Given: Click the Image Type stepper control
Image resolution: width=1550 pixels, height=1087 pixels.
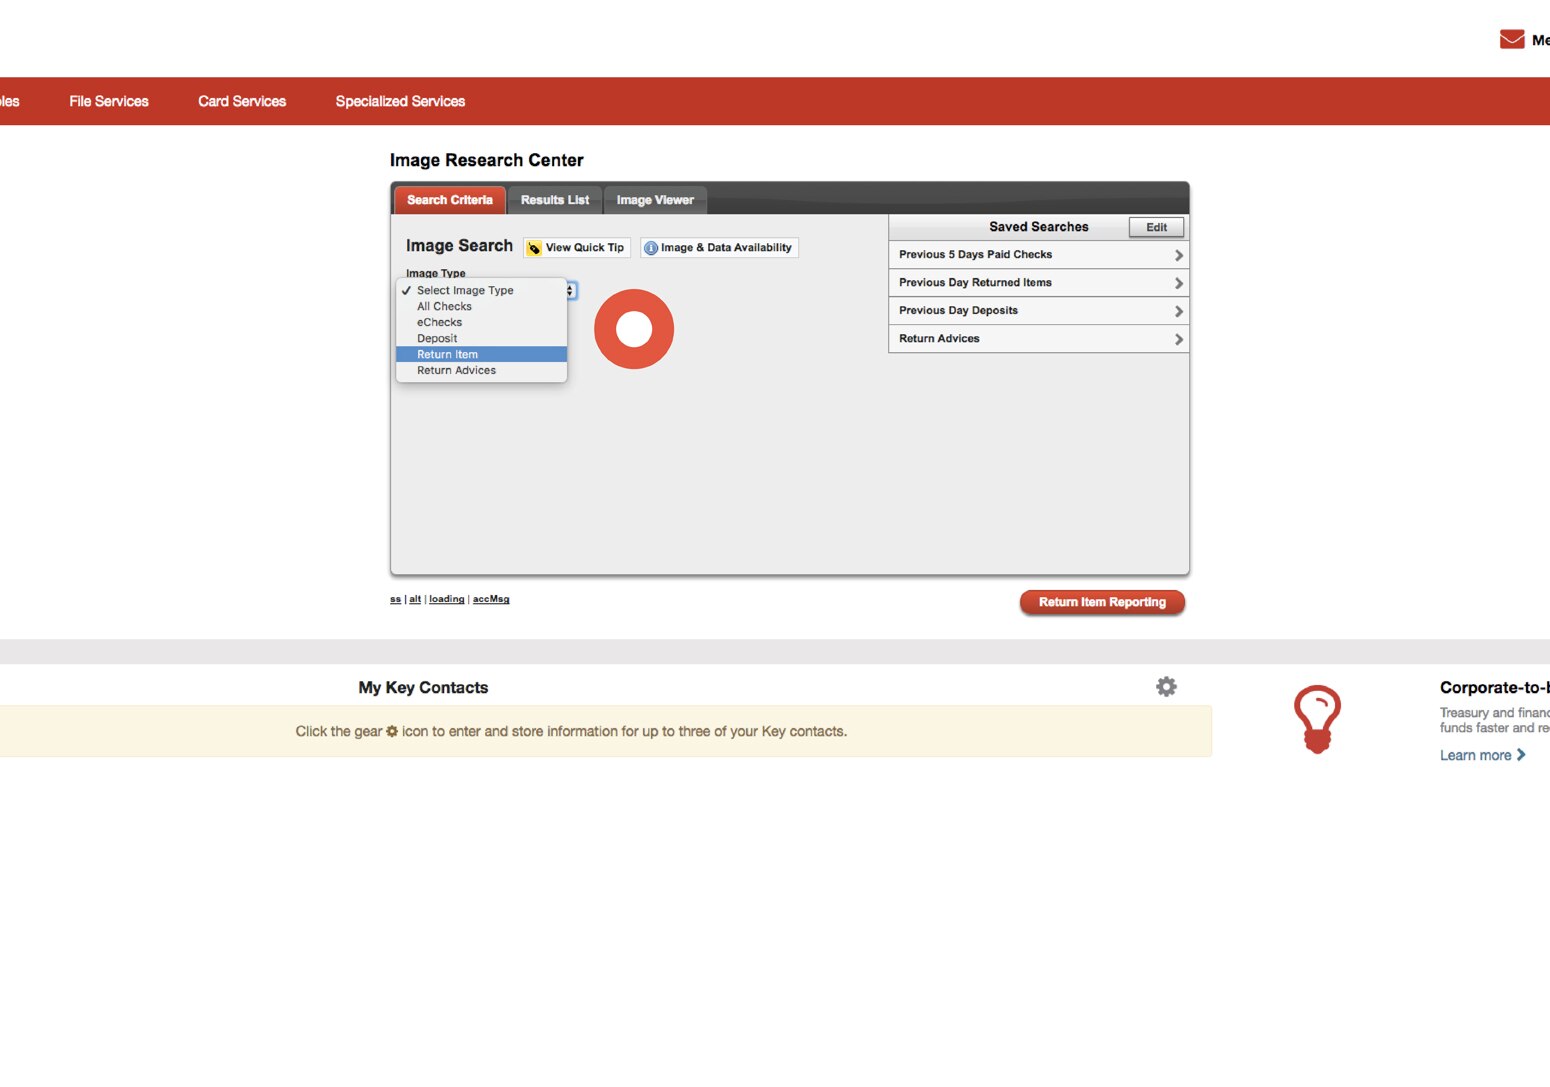Looking at the screenshot, I should click(571, 290).
